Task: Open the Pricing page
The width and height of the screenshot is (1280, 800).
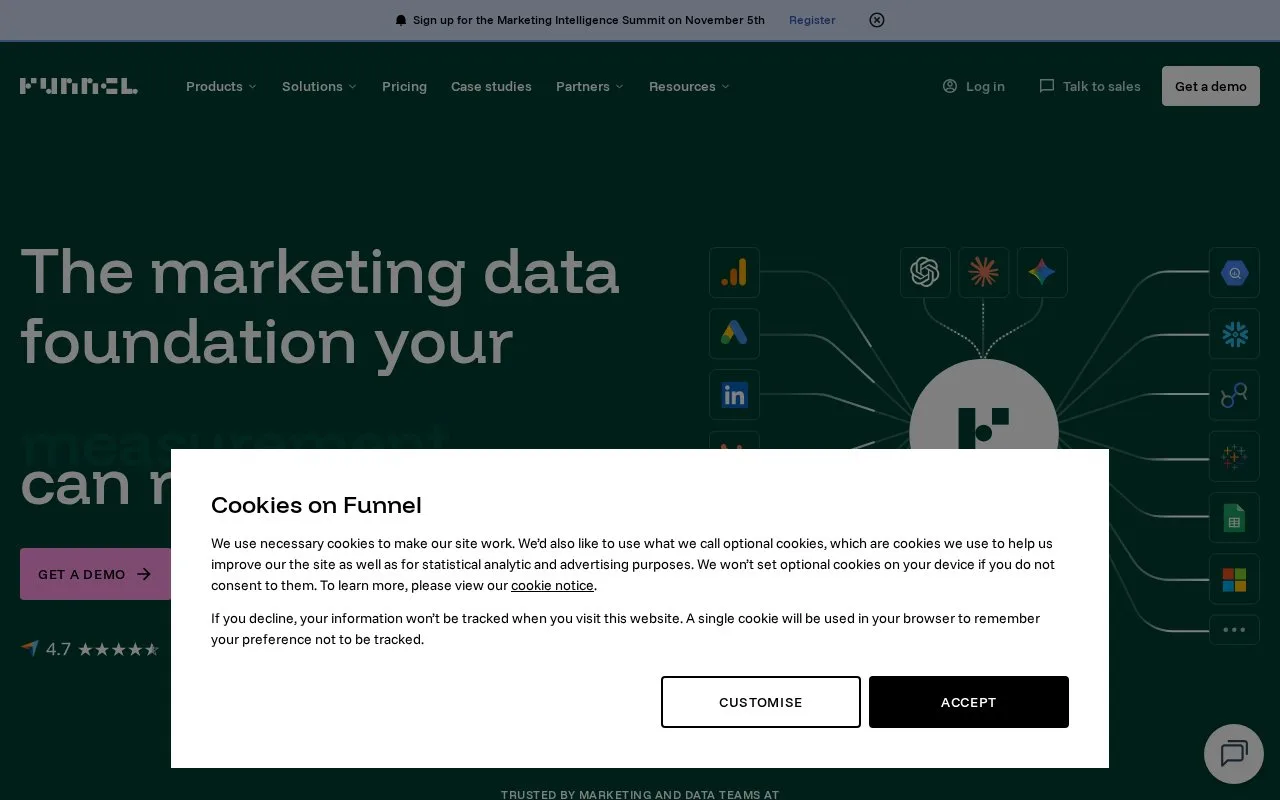Action: tap(404, 86)
